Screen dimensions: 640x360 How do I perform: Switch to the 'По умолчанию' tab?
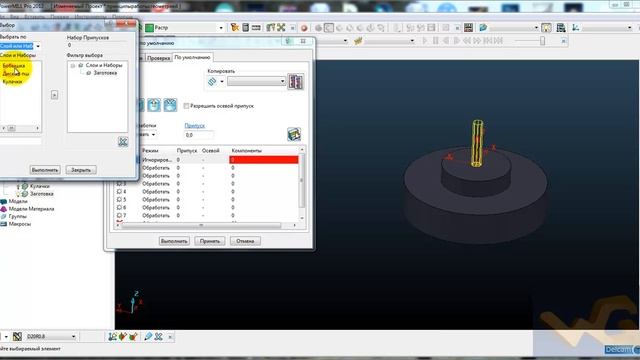(192, 58)
